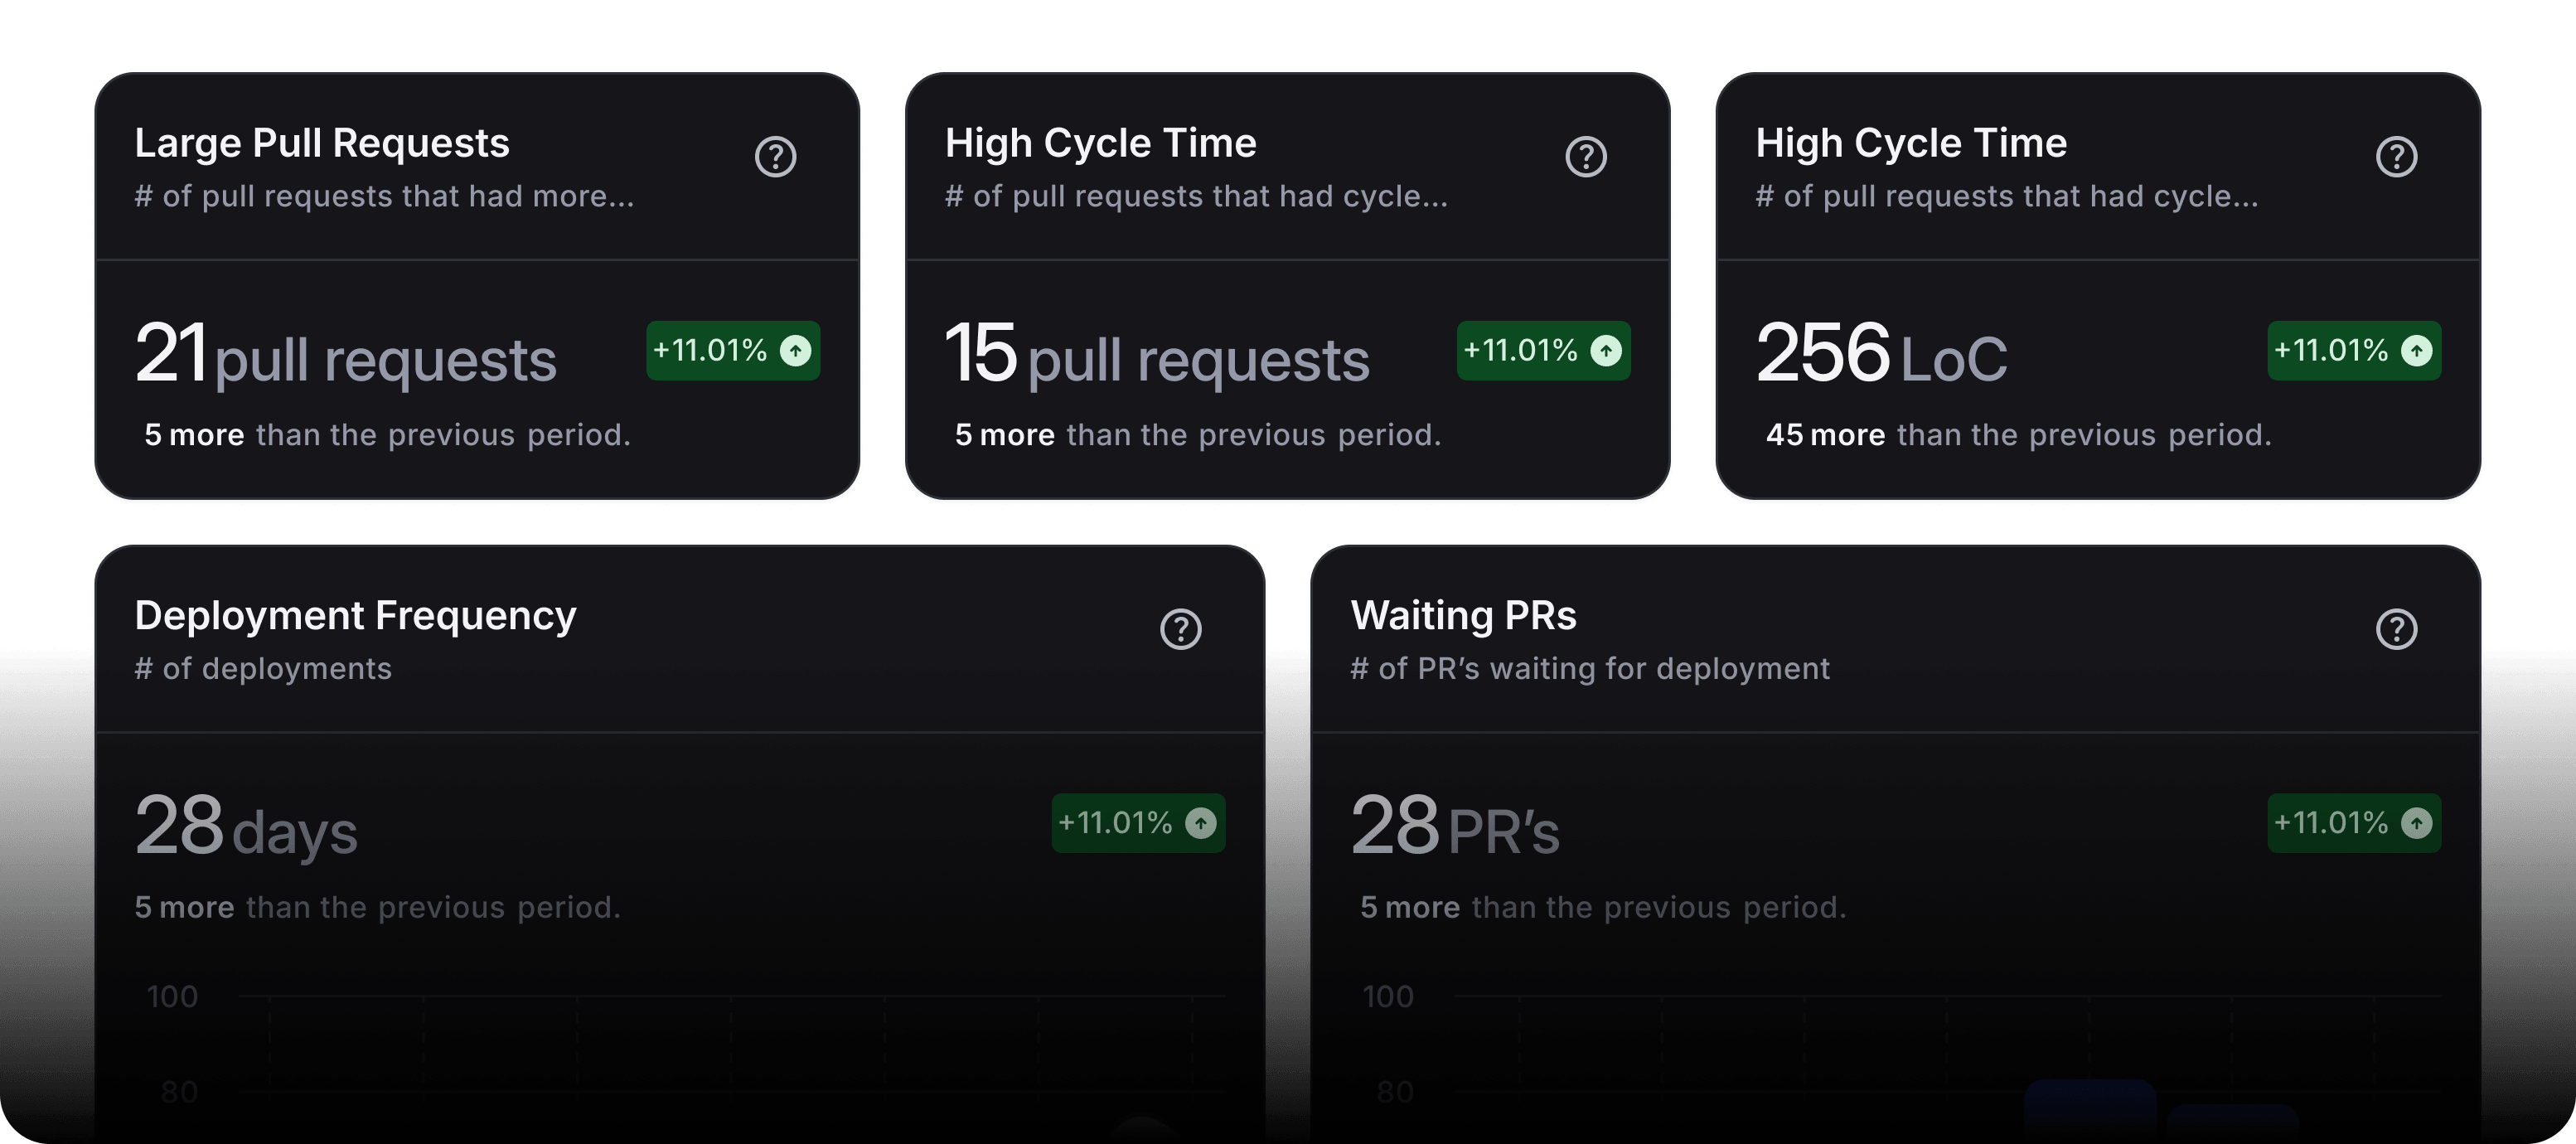Show help for Deployment Frequency
The image size is (2576, 1144).
tap(1180, 630)
